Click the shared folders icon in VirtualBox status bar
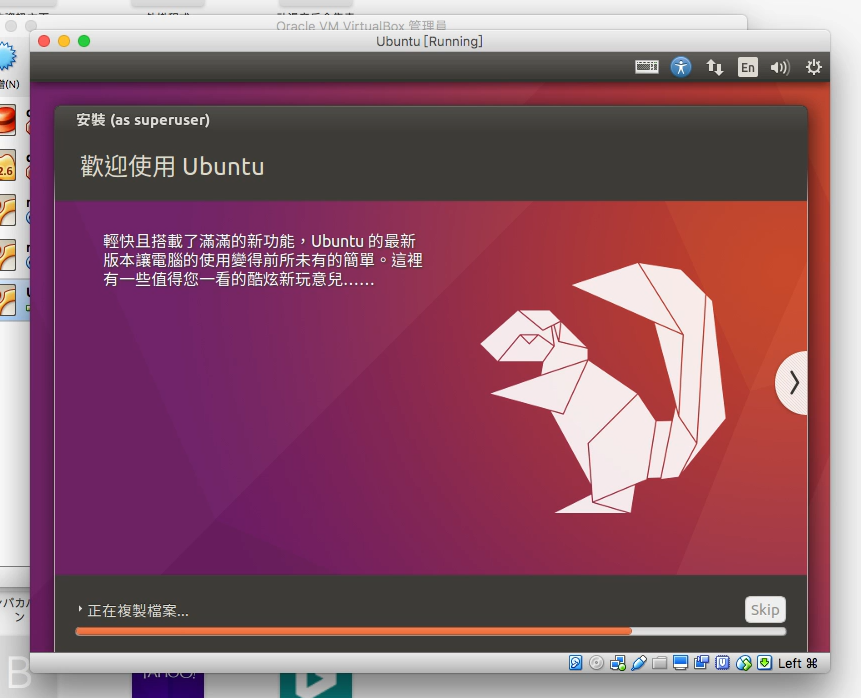This screenshot has height=698, width=861. click(659, 663)
